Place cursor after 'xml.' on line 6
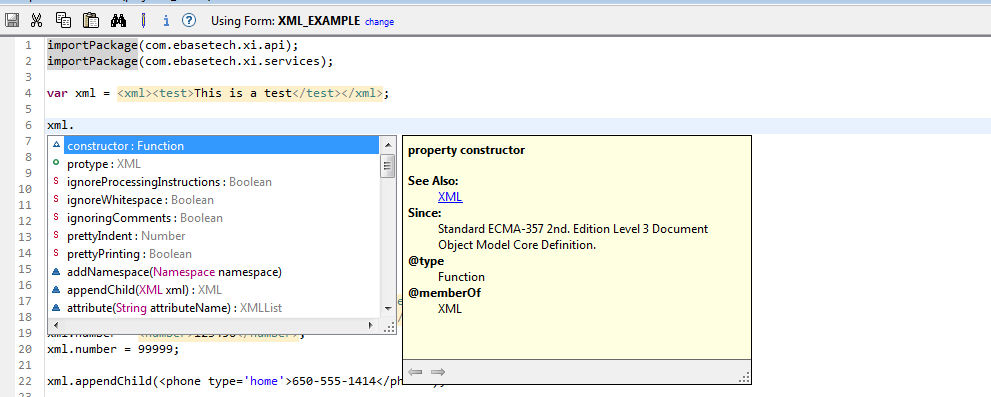Viewport: 991px width, 397px height. point(75,126)
